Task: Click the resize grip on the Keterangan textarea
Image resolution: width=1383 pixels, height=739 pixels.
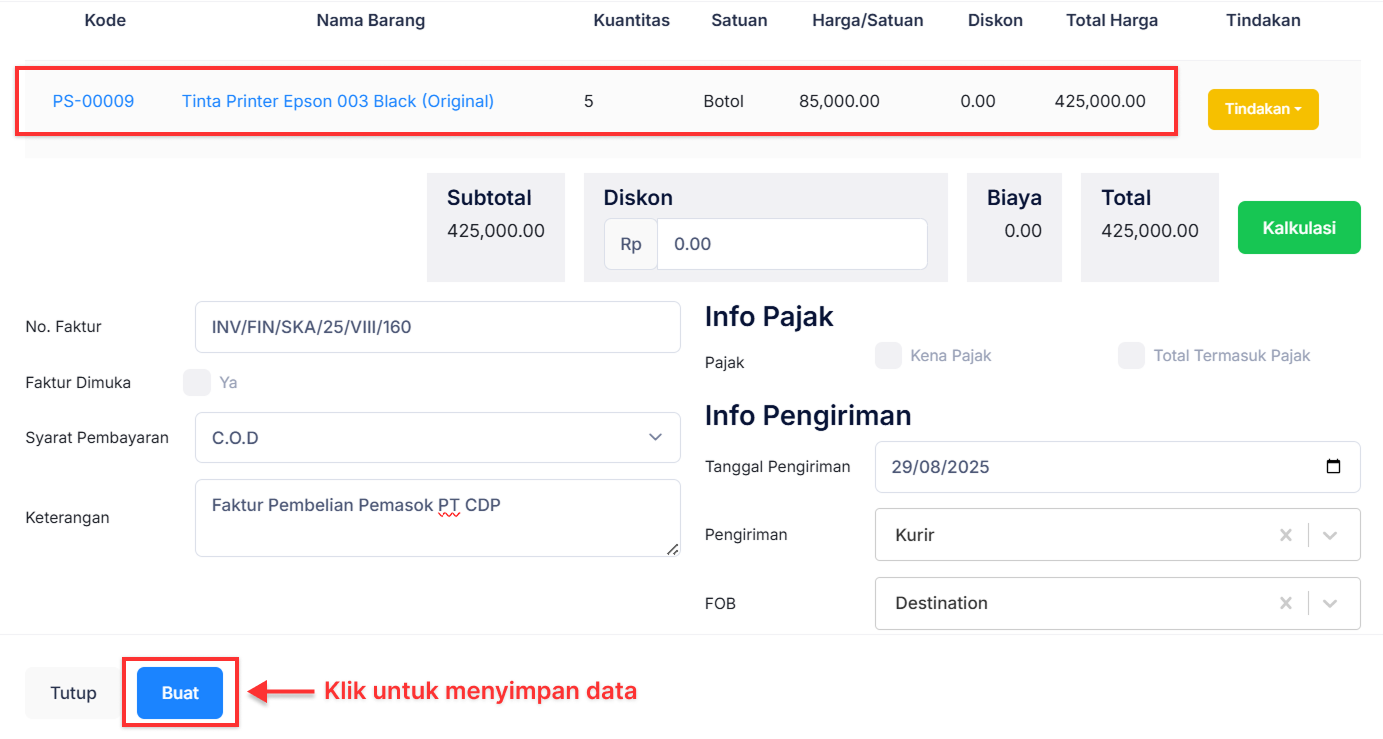Action: [673, 548]
